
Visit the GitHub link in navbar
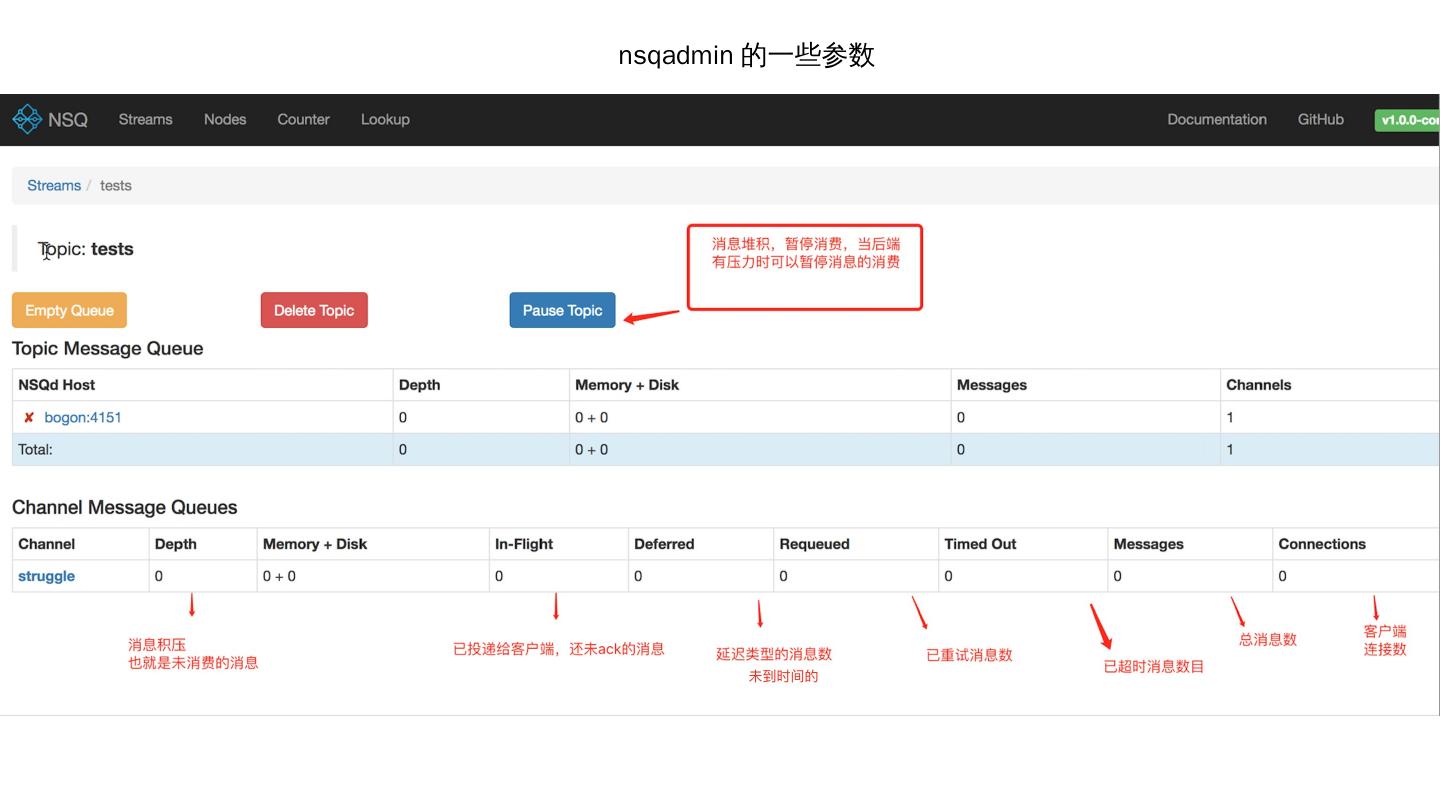click(1320, 119)
